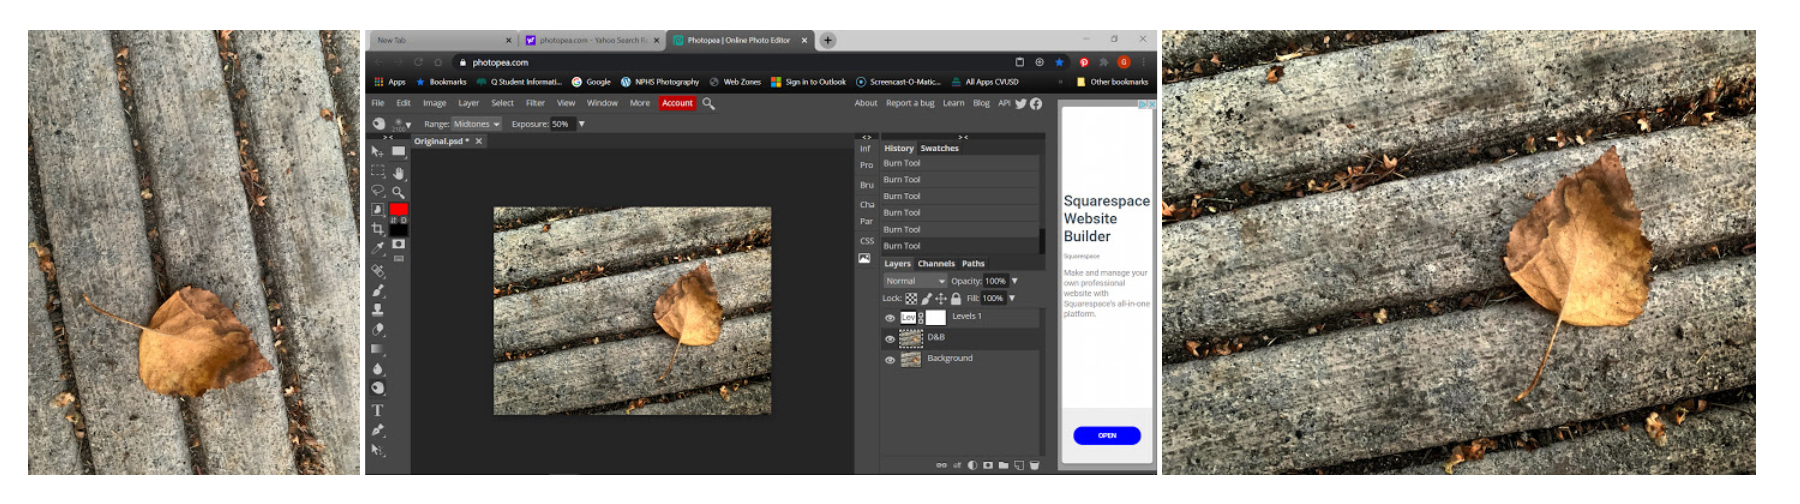This screenshot has width=1800, height=504.
Task: Click the search magnifier next to Account
Action: pos(709,103)
